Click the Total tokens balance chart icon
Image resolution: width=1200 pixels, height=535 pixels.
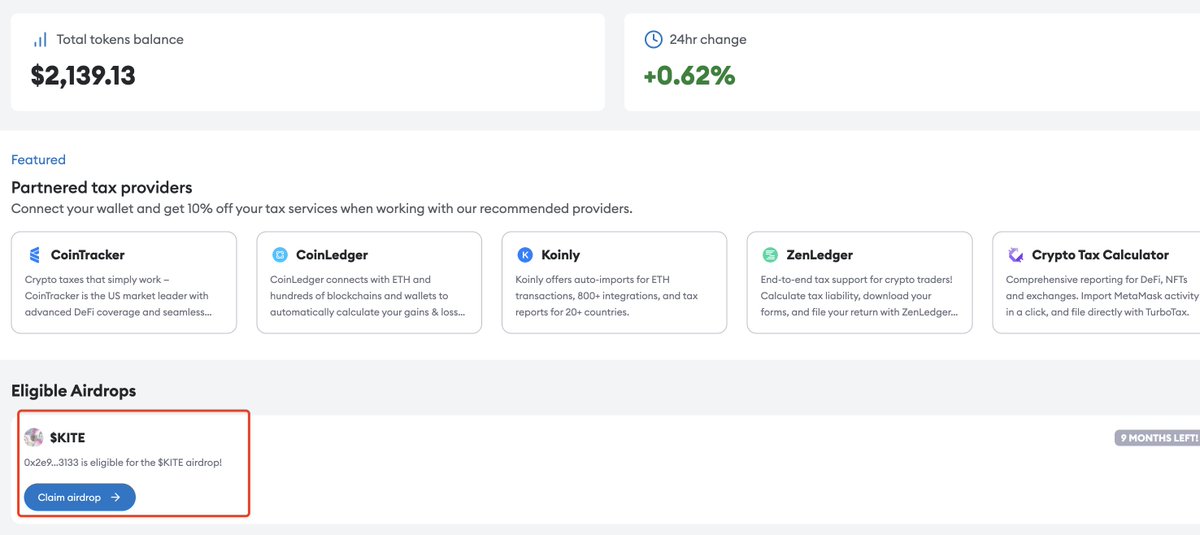pyautogui.click(x=40, y=40)
